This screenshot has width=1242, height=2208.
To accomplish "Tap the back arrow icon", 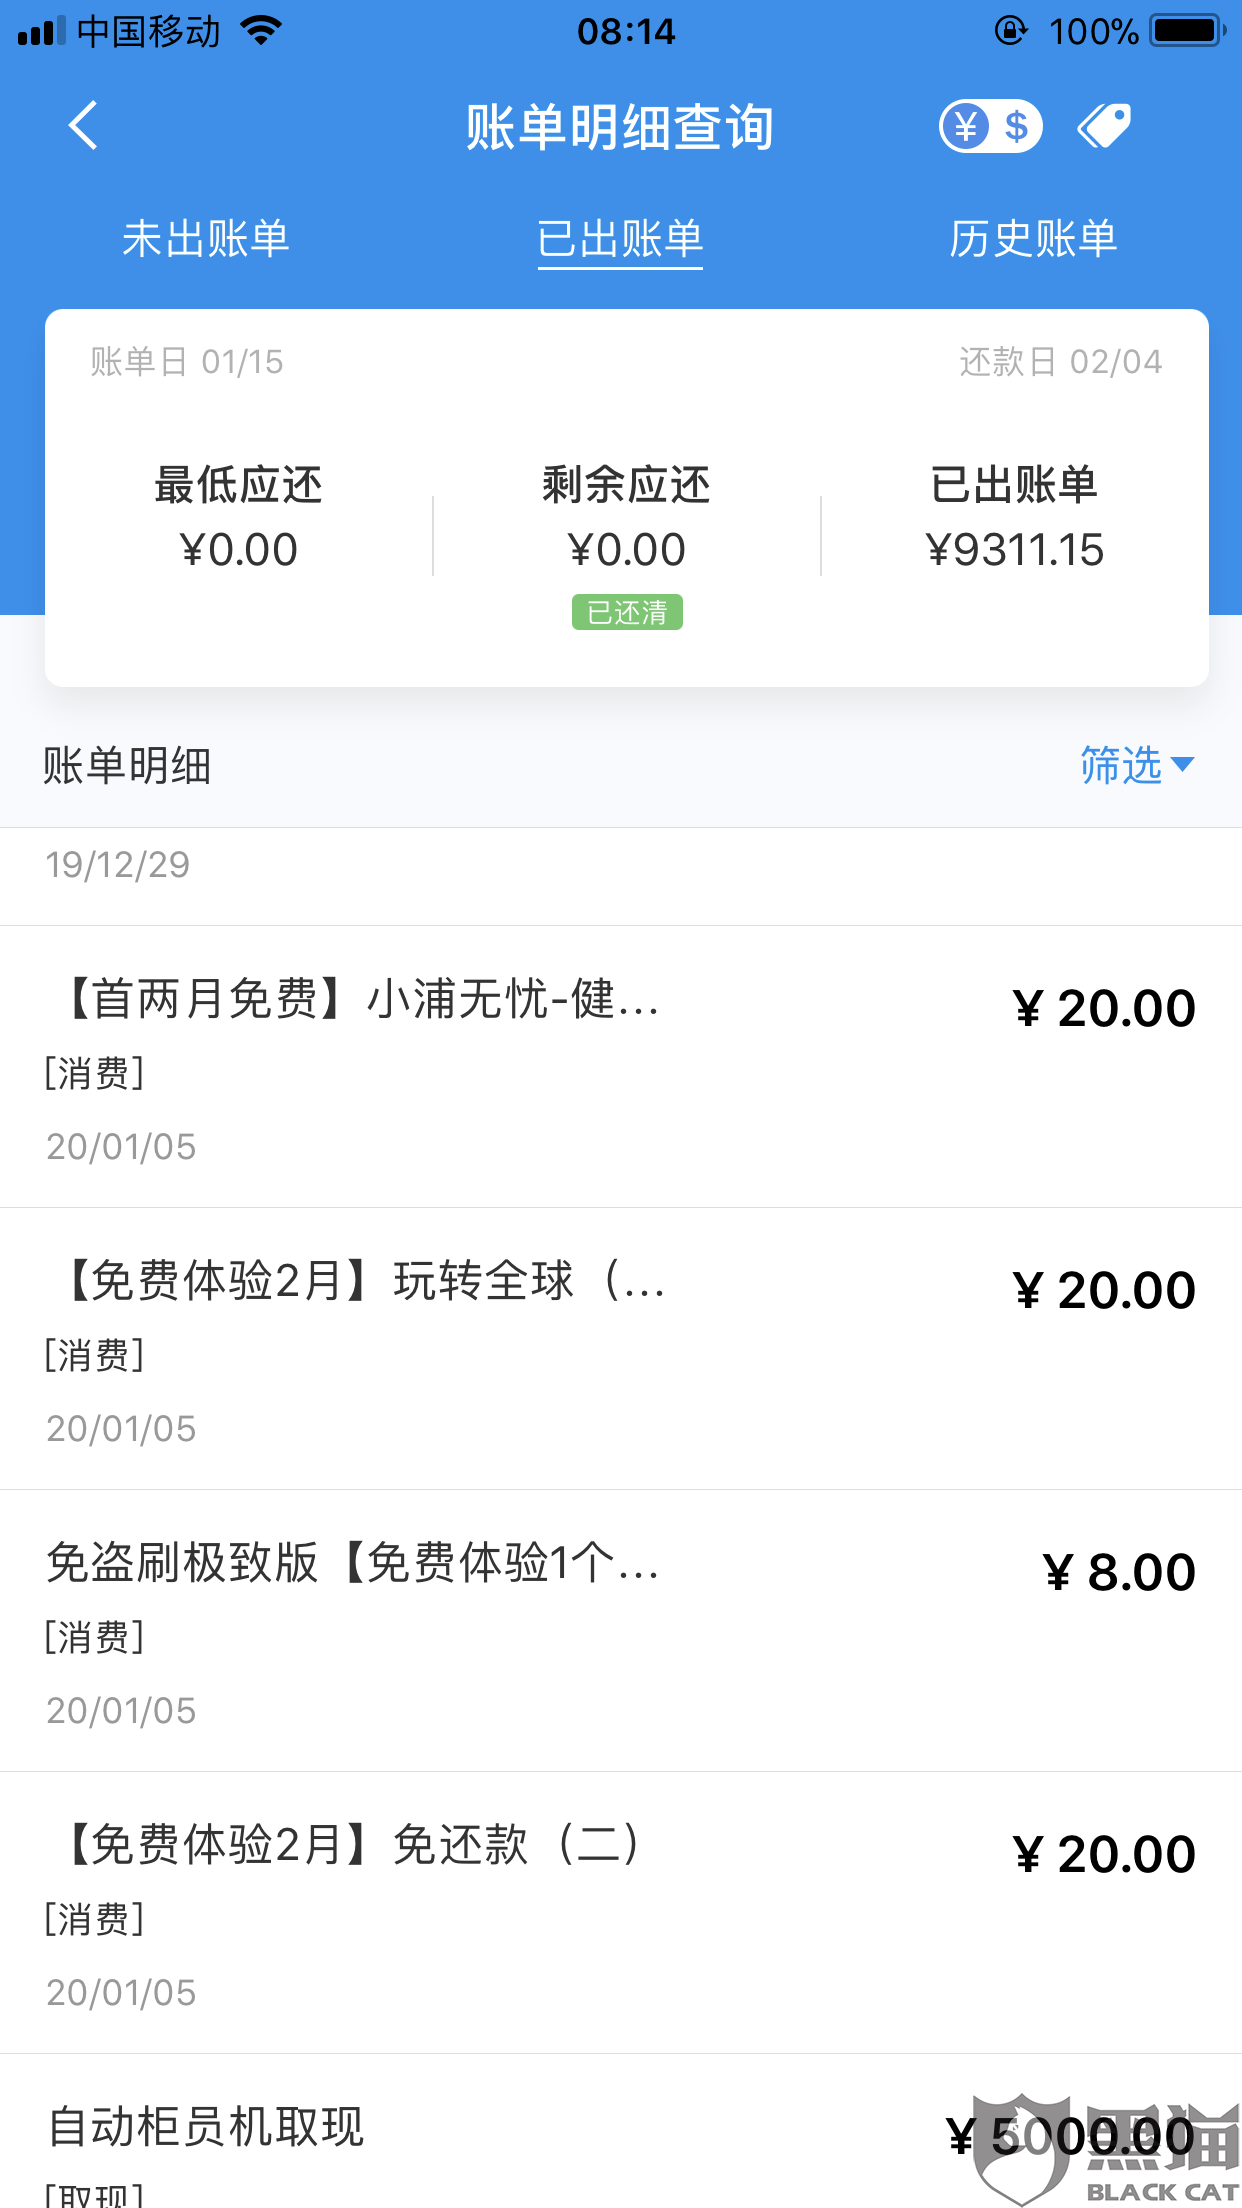I will click(83, 126).
